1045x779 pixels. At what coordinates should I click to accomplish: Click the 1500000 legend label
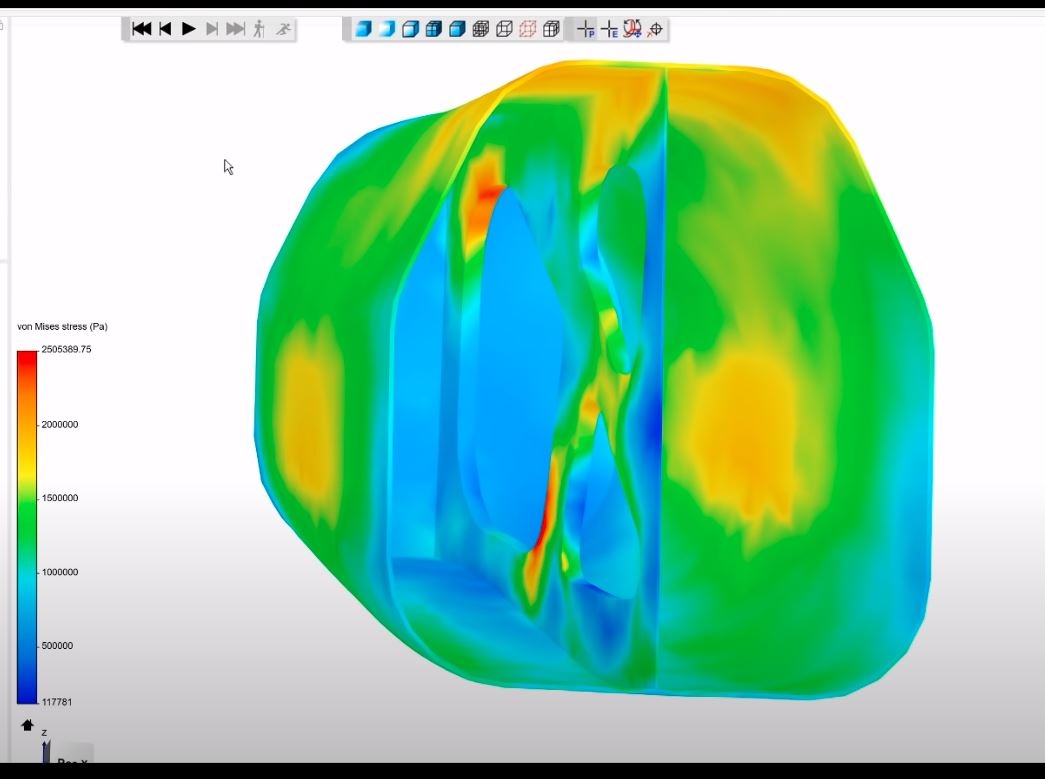click(x=59, y=498)
